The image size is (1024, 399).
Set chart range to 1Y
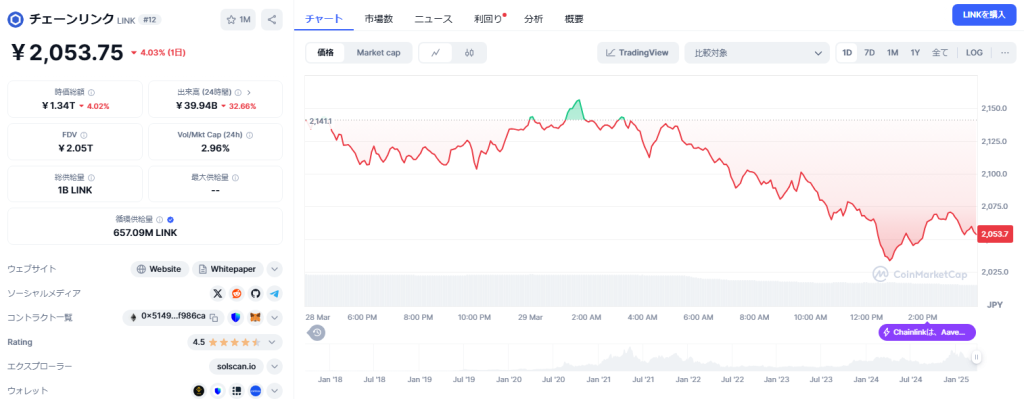click(x=916, y=53)
